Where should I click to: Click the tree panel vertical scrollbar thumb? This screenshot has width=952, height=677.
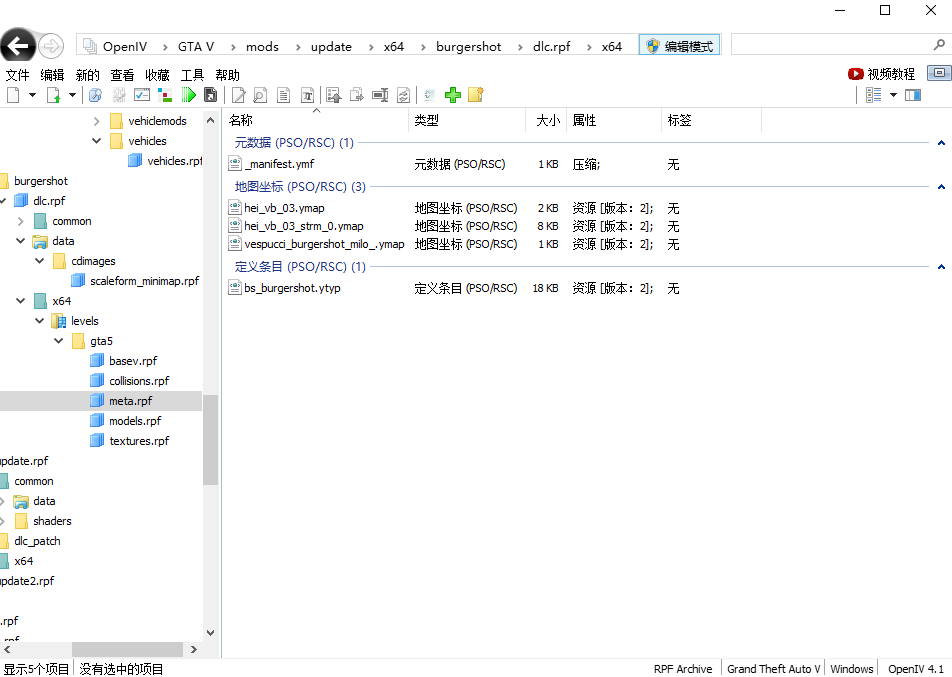point(210,440)
